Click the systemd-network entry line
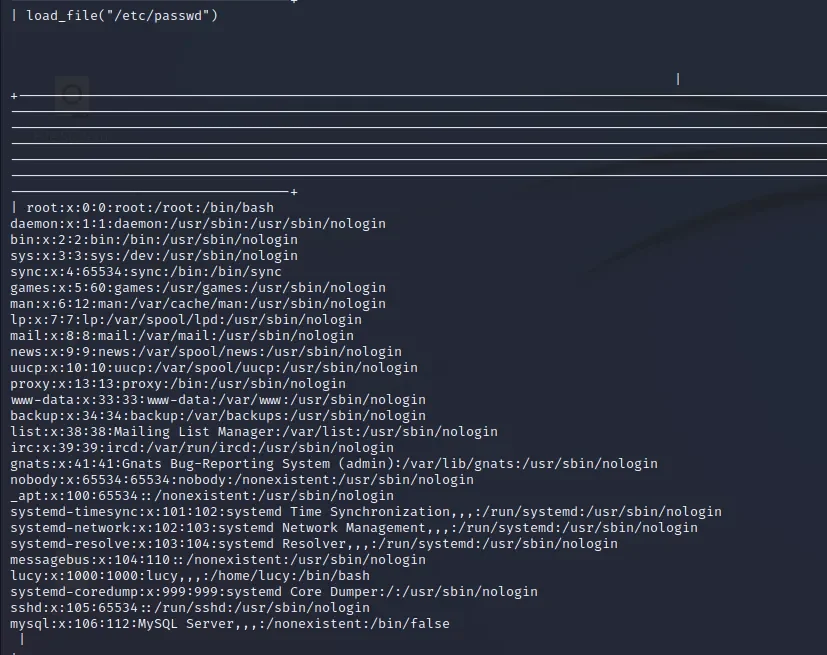Viewport: 827px width, 655px height. [x=353, y=528]
